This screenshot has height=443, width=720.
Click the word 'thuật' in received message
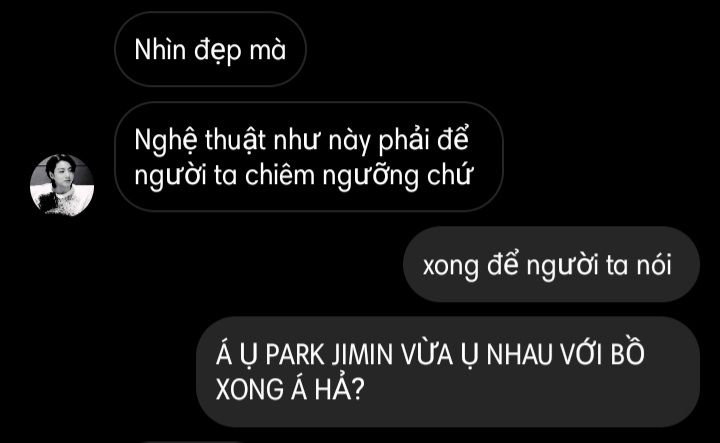235,140
